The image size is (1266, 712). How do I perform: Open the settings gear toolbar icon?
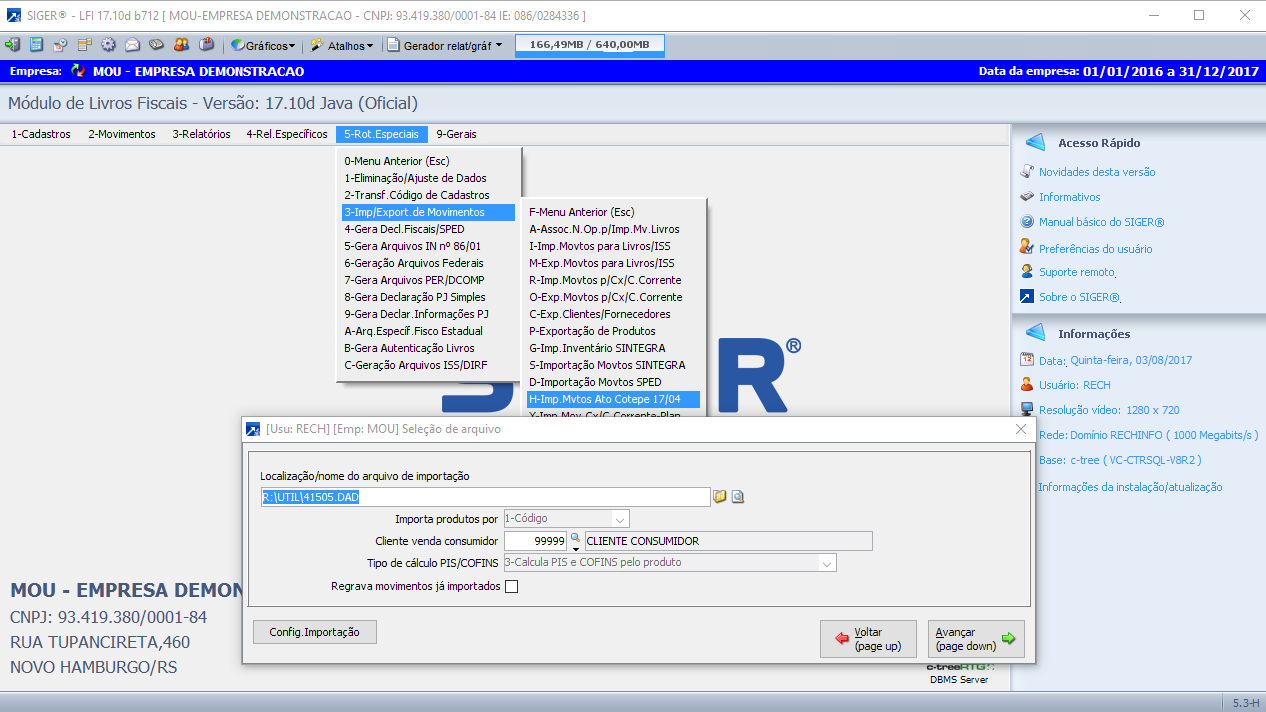tap(108, 45)
